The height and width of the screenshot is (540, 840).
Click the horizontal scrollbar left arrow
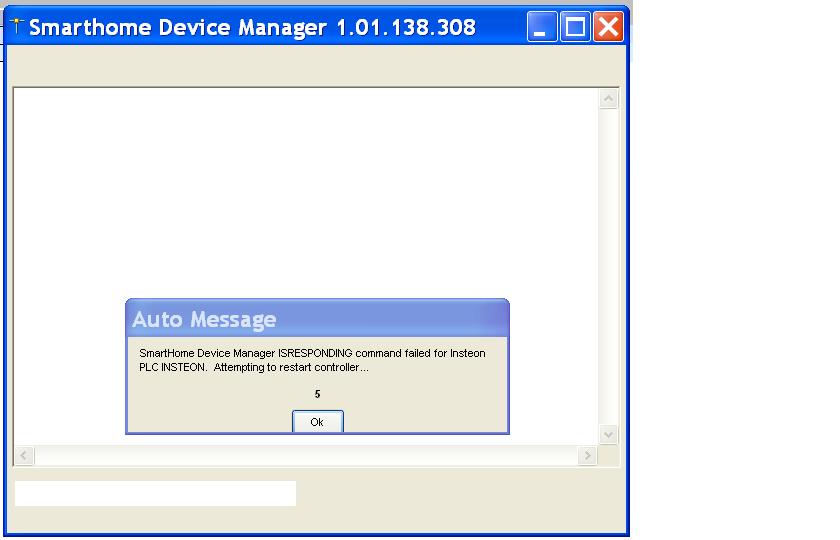tap(24, 455)
